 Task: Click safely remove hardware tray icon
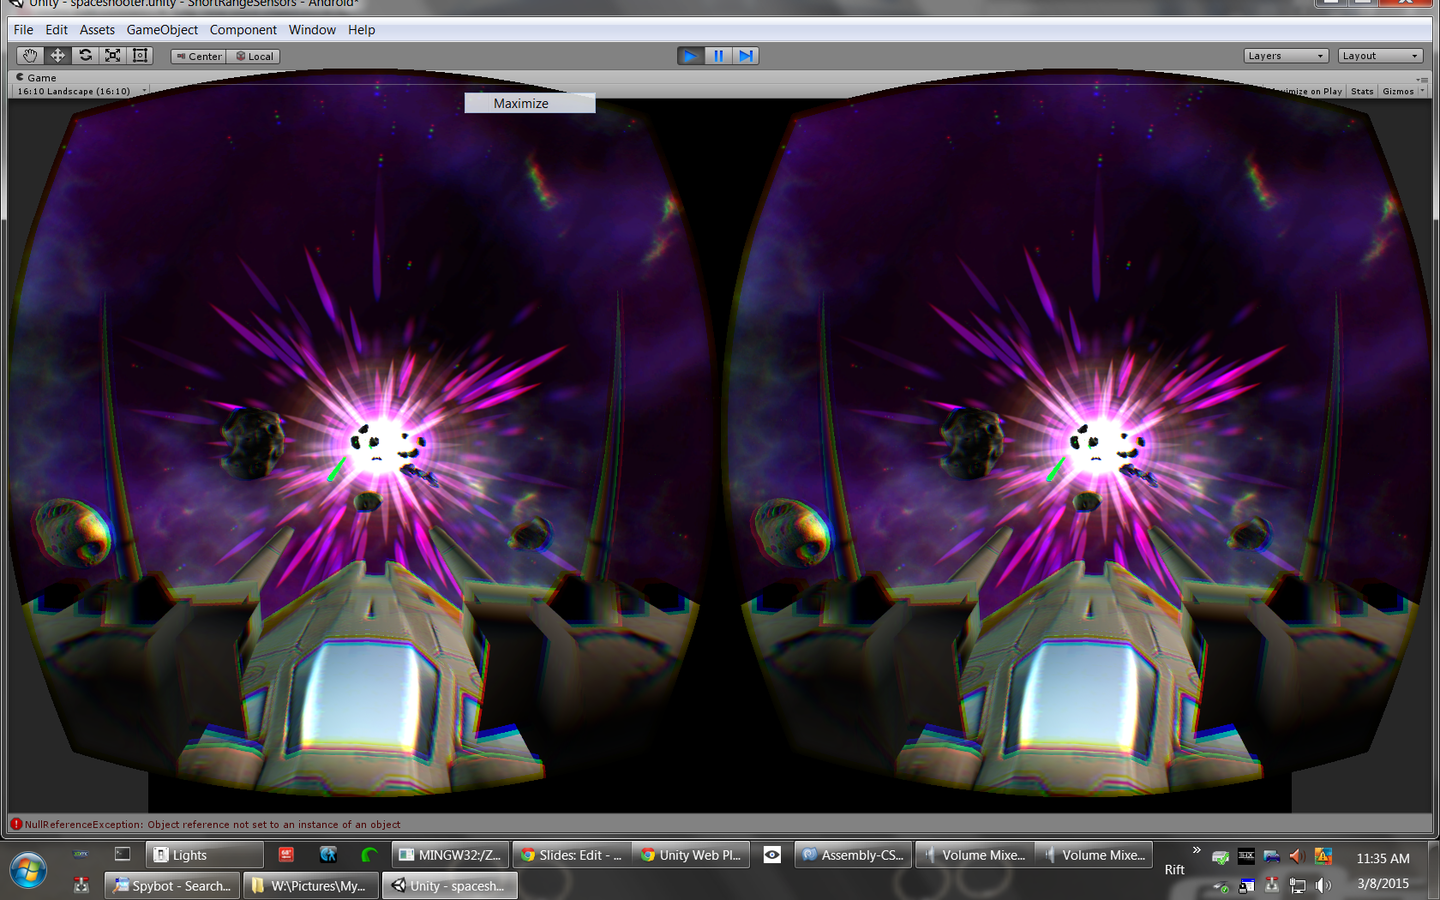point(1220,886)
